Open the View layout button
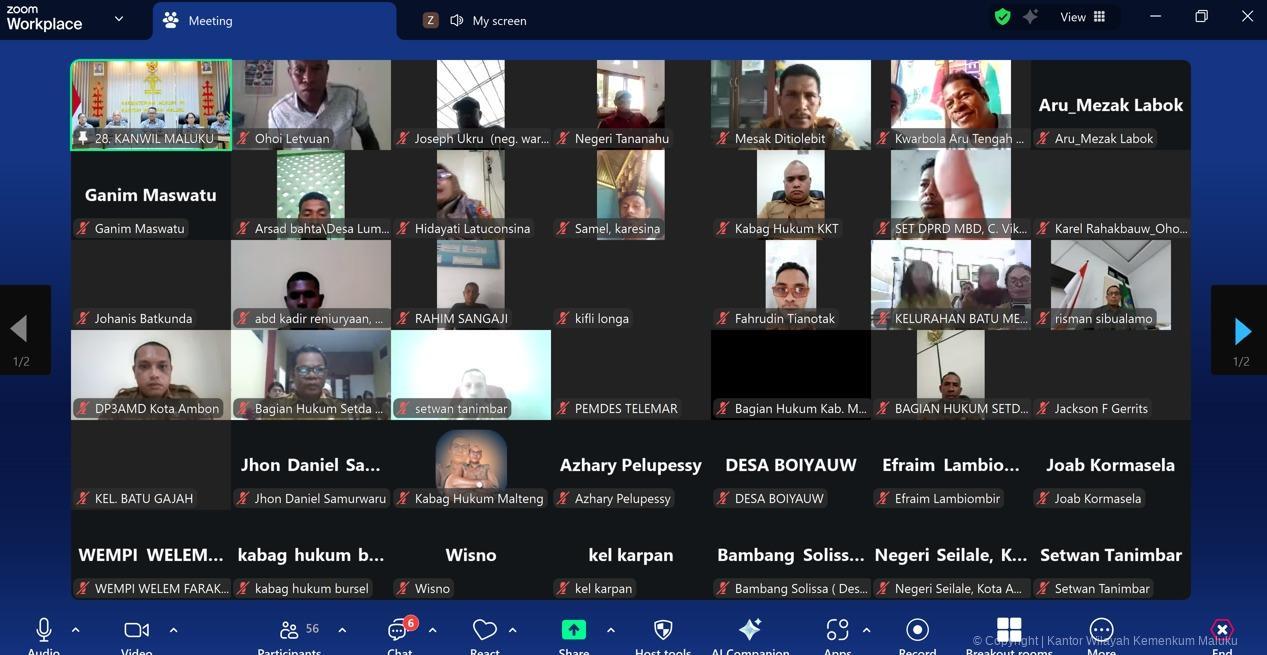This screenshot has width=1267, height=655. click(1083, 17)
